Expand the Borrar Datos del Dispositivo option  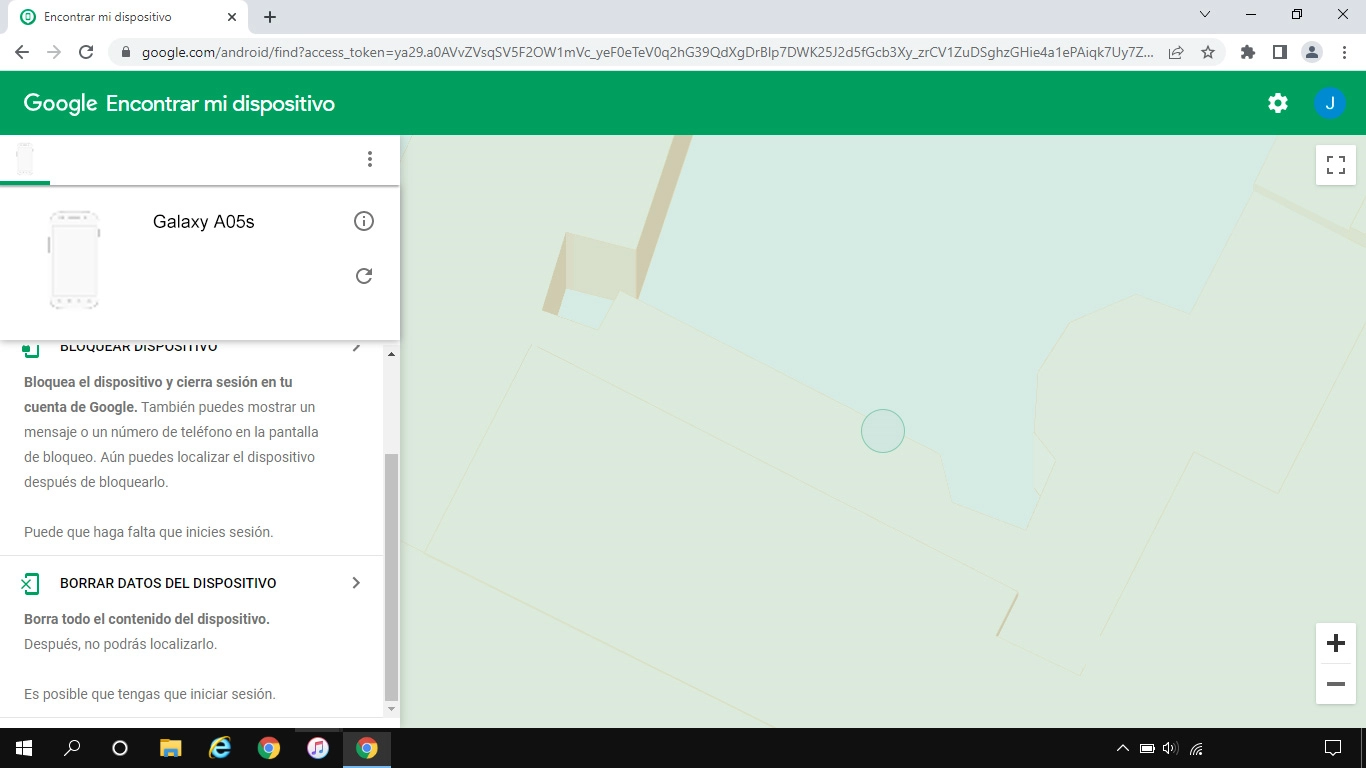(x=356, y=582)
